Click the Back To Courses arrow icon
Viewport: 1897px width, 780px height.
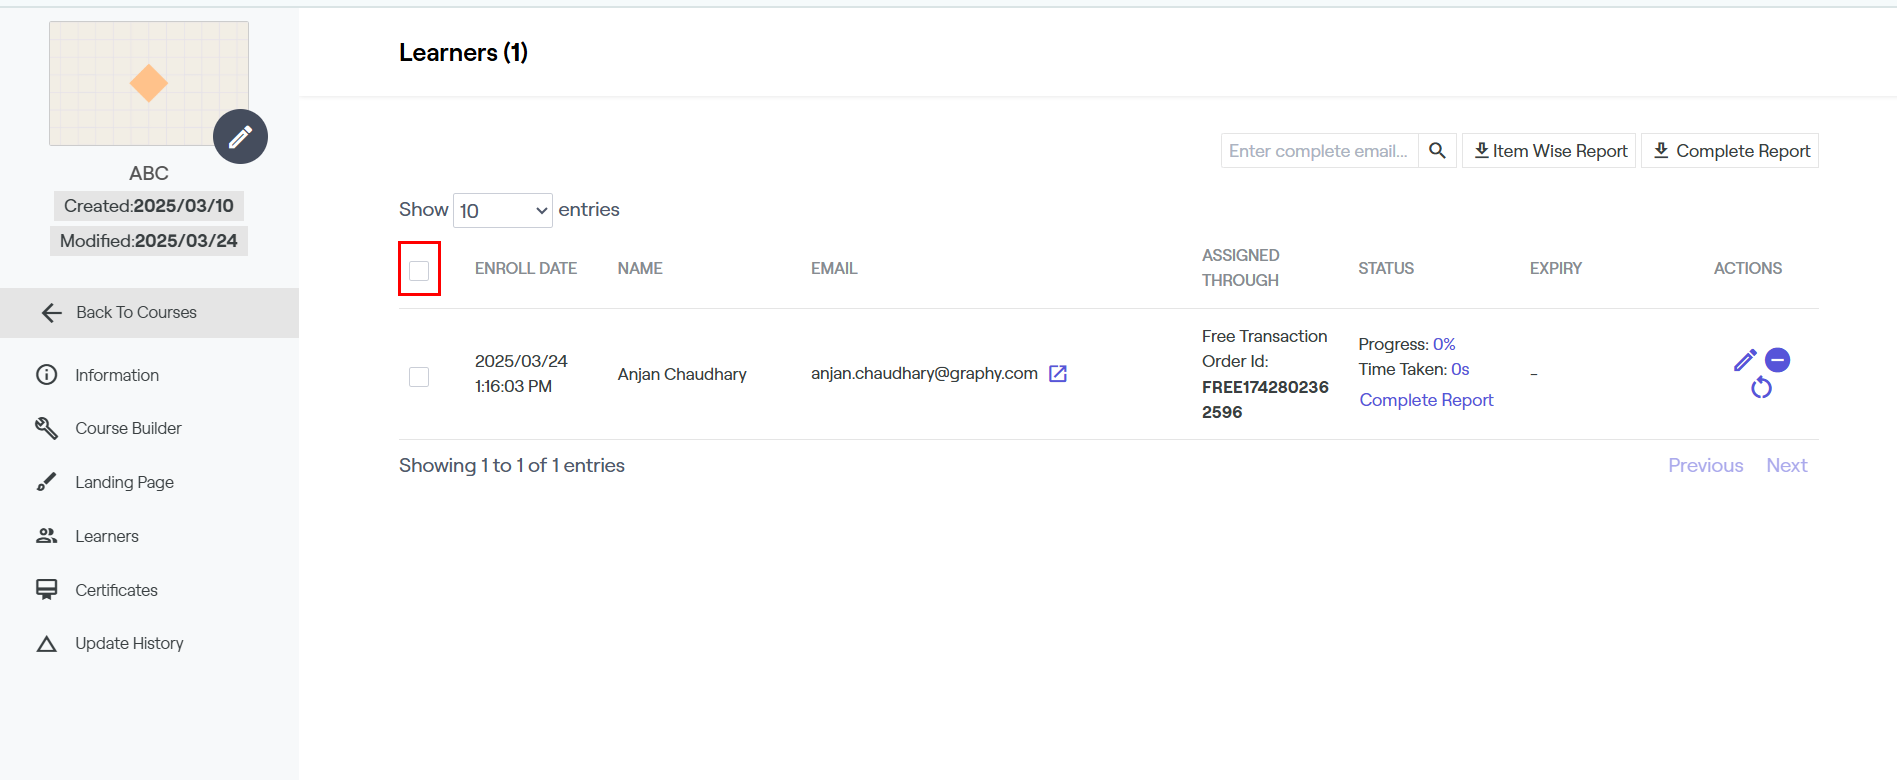(x=52, y=313)
